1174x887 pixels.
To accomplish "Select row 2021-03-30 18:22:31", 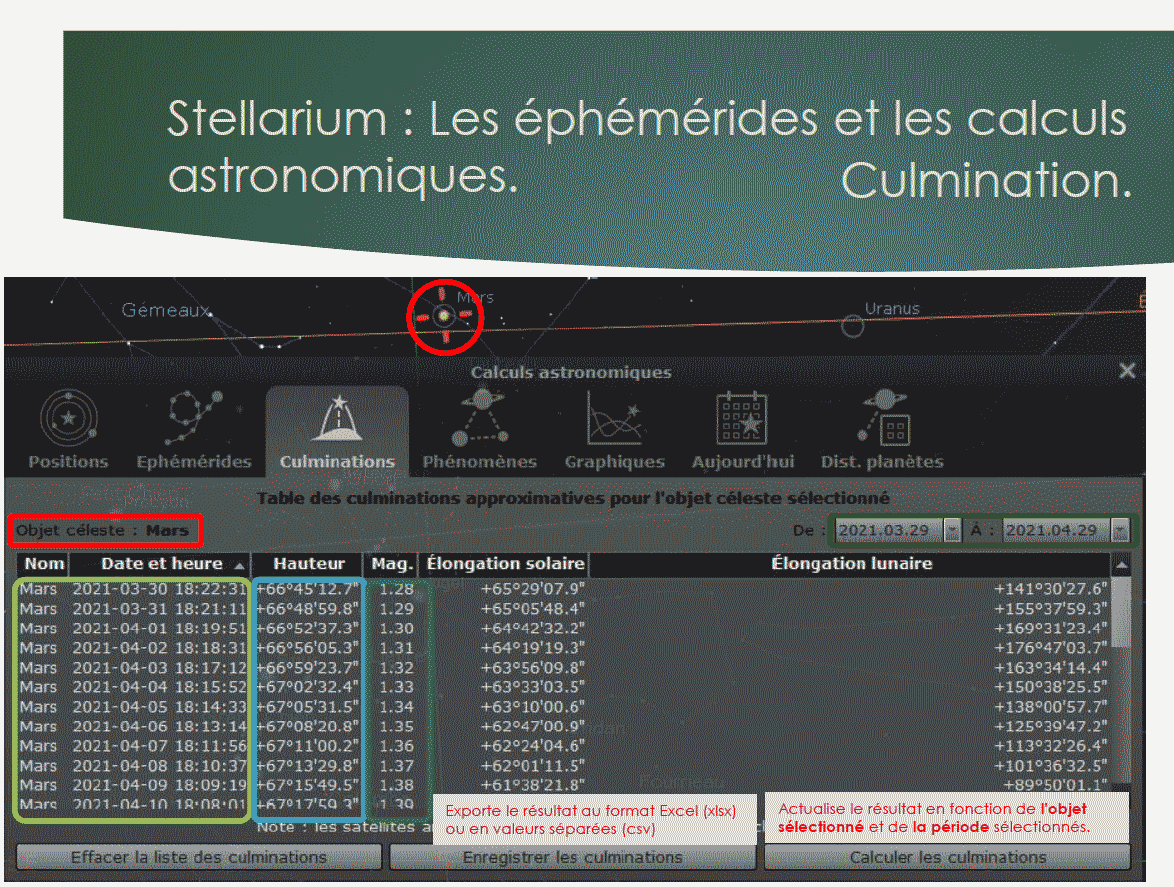I will (x=564, y=589).
